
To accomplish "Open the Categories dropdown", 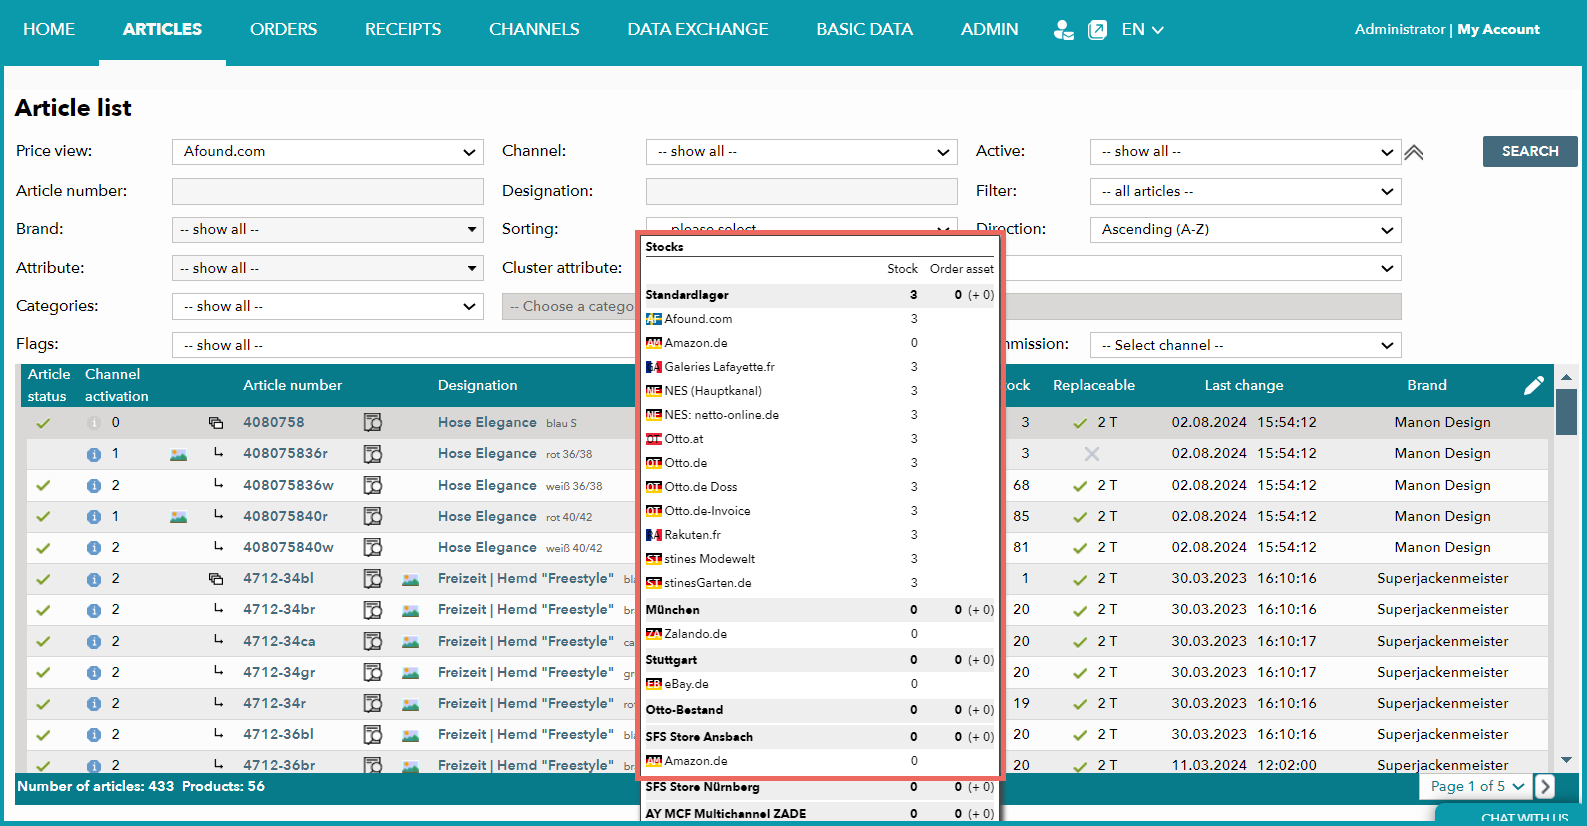I will pos(328,306).
